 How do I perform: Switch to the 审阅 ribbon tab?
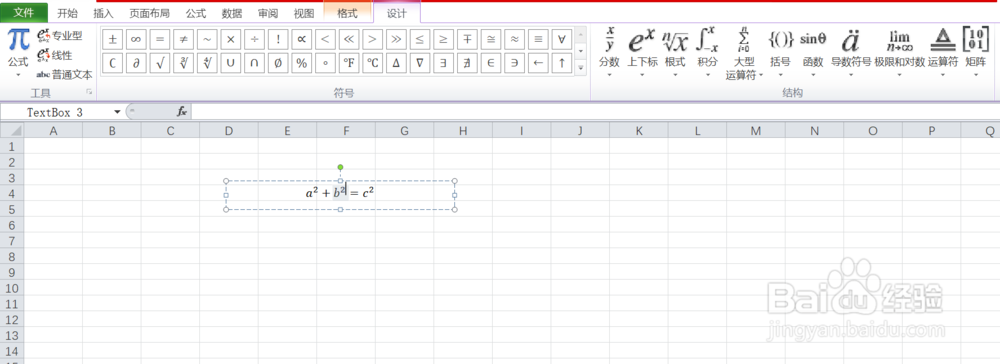(x=268, y=13)
